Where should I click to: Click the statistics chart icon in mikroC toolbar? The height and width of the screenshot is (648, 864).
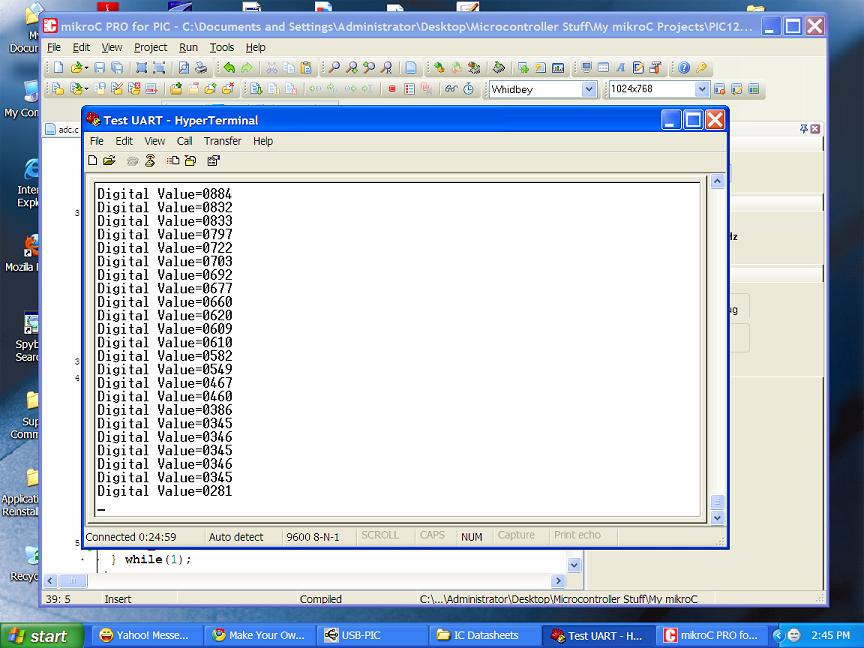[558, 68]
